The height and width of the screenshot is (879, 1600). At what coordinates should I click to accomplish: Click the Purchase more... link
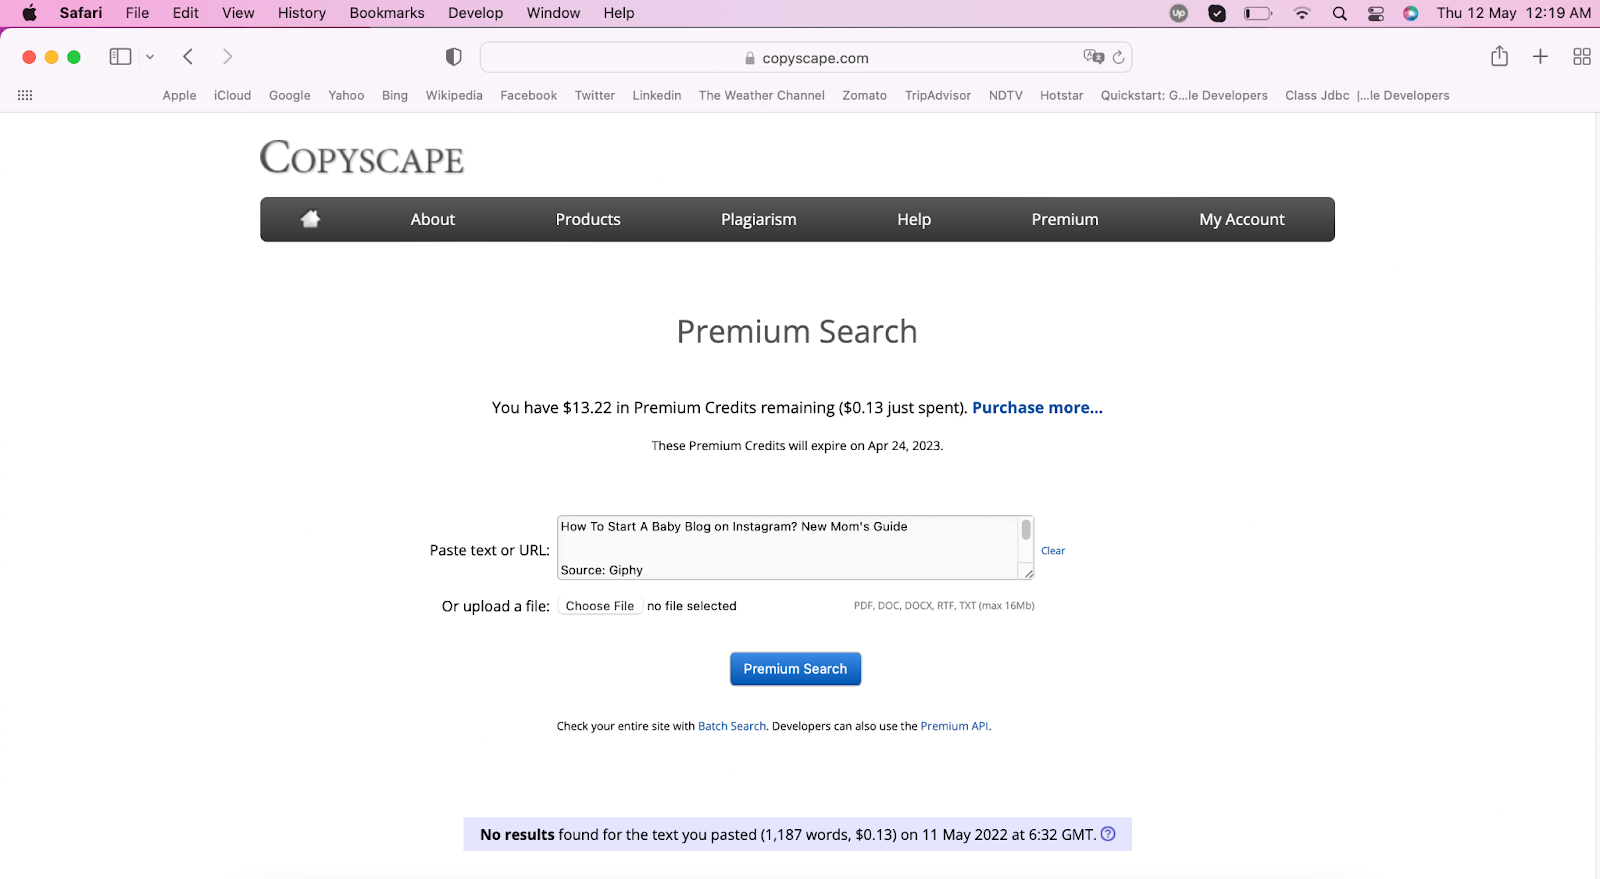1037,408
